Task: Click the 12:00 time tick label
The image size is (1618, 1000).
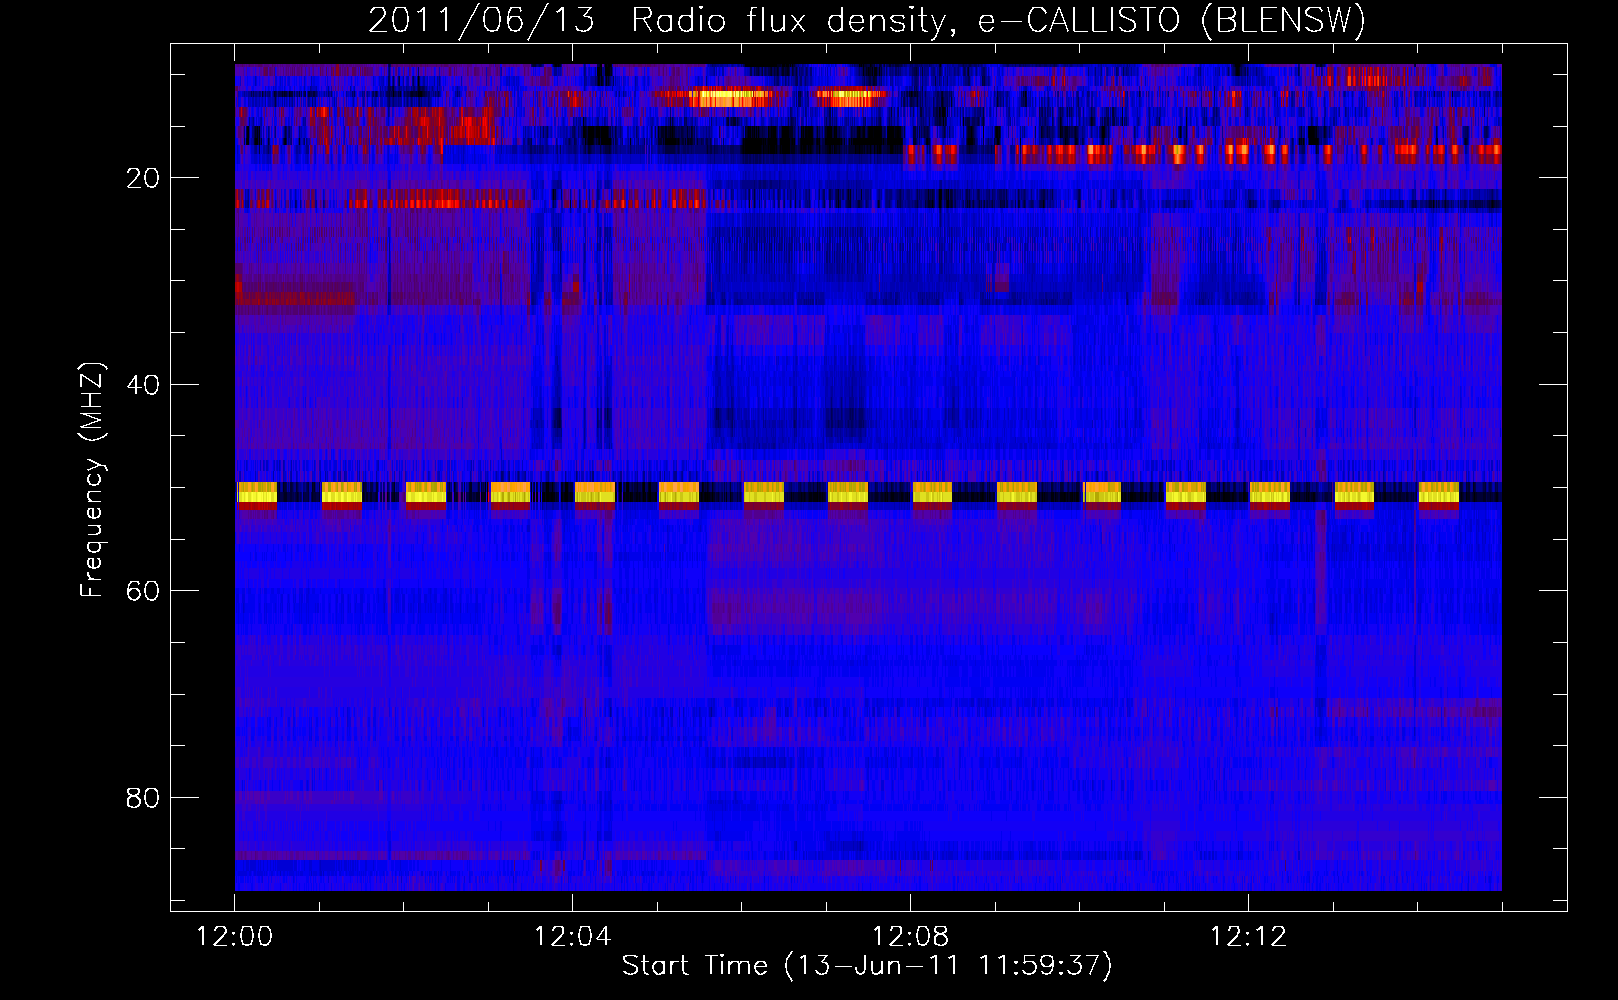Action: click(x=235, y=937)
